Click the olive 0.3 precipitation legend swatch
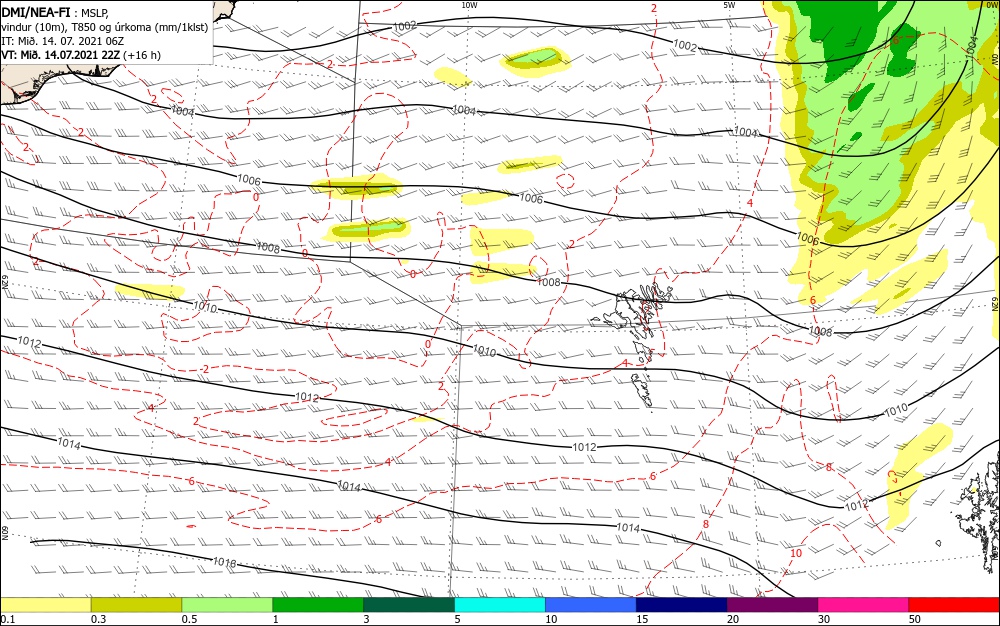1000x626 pixels. pyautogui.click(x=136, y=605)
